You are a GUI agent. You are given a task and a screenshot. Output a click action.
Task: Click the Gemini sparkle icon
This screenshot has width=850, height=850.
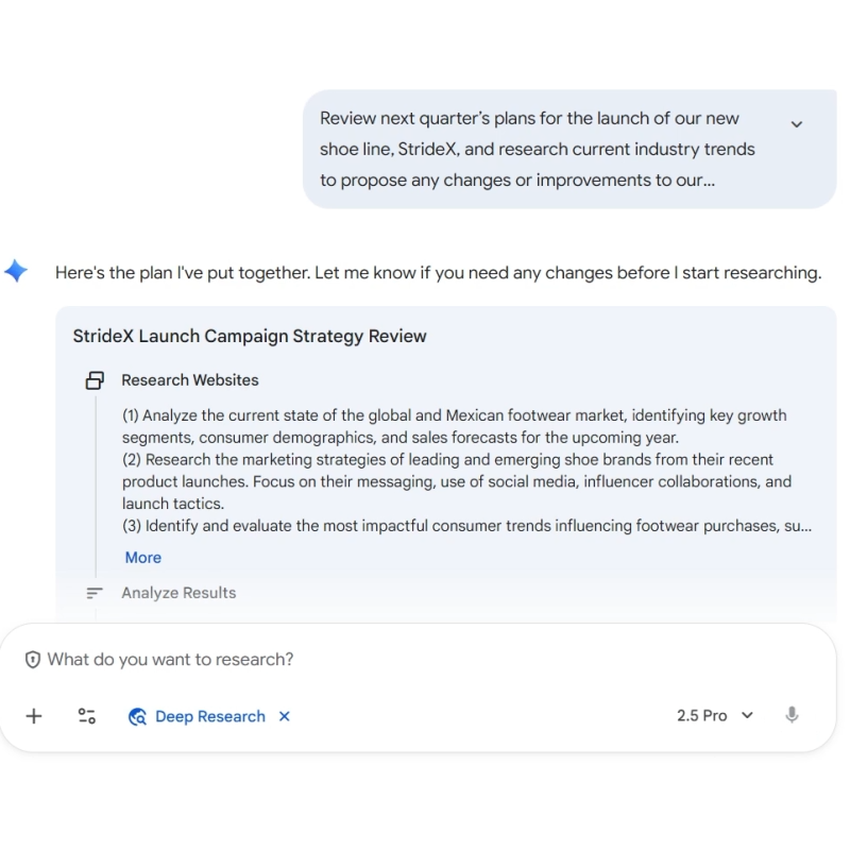(x=16, y=271)
